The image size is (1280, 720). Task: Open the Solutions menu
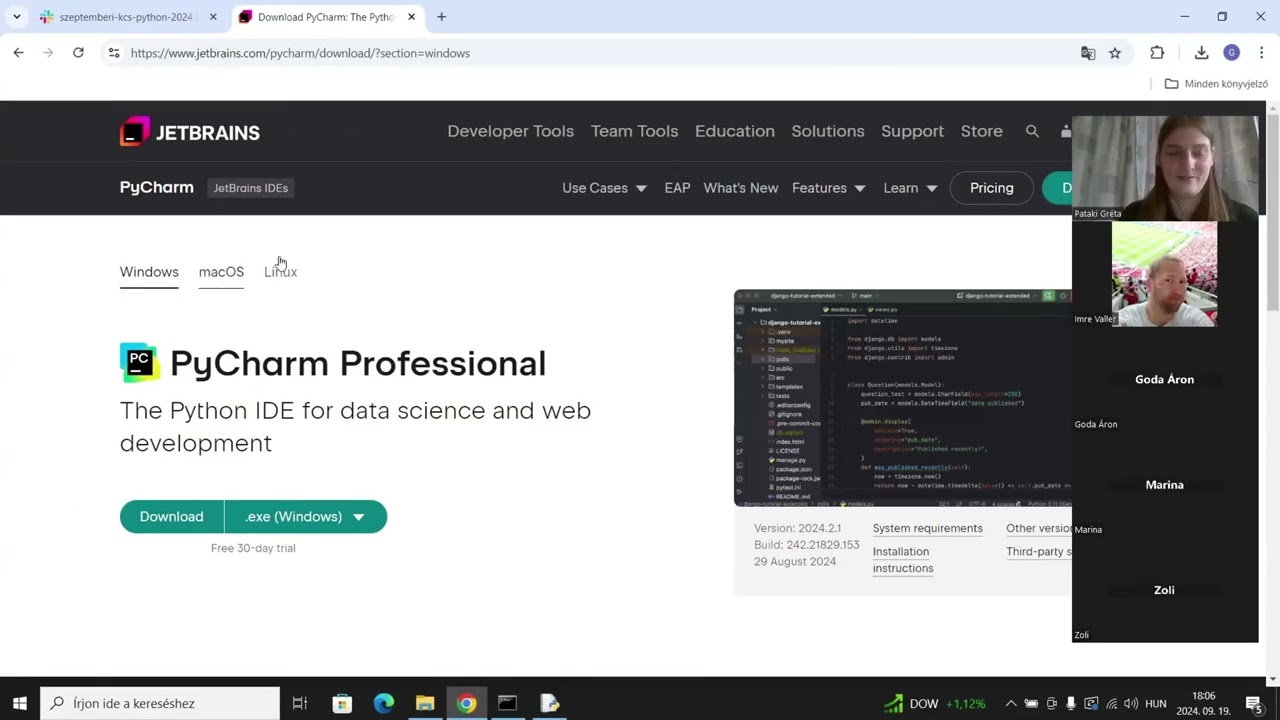tap(828, 131)
